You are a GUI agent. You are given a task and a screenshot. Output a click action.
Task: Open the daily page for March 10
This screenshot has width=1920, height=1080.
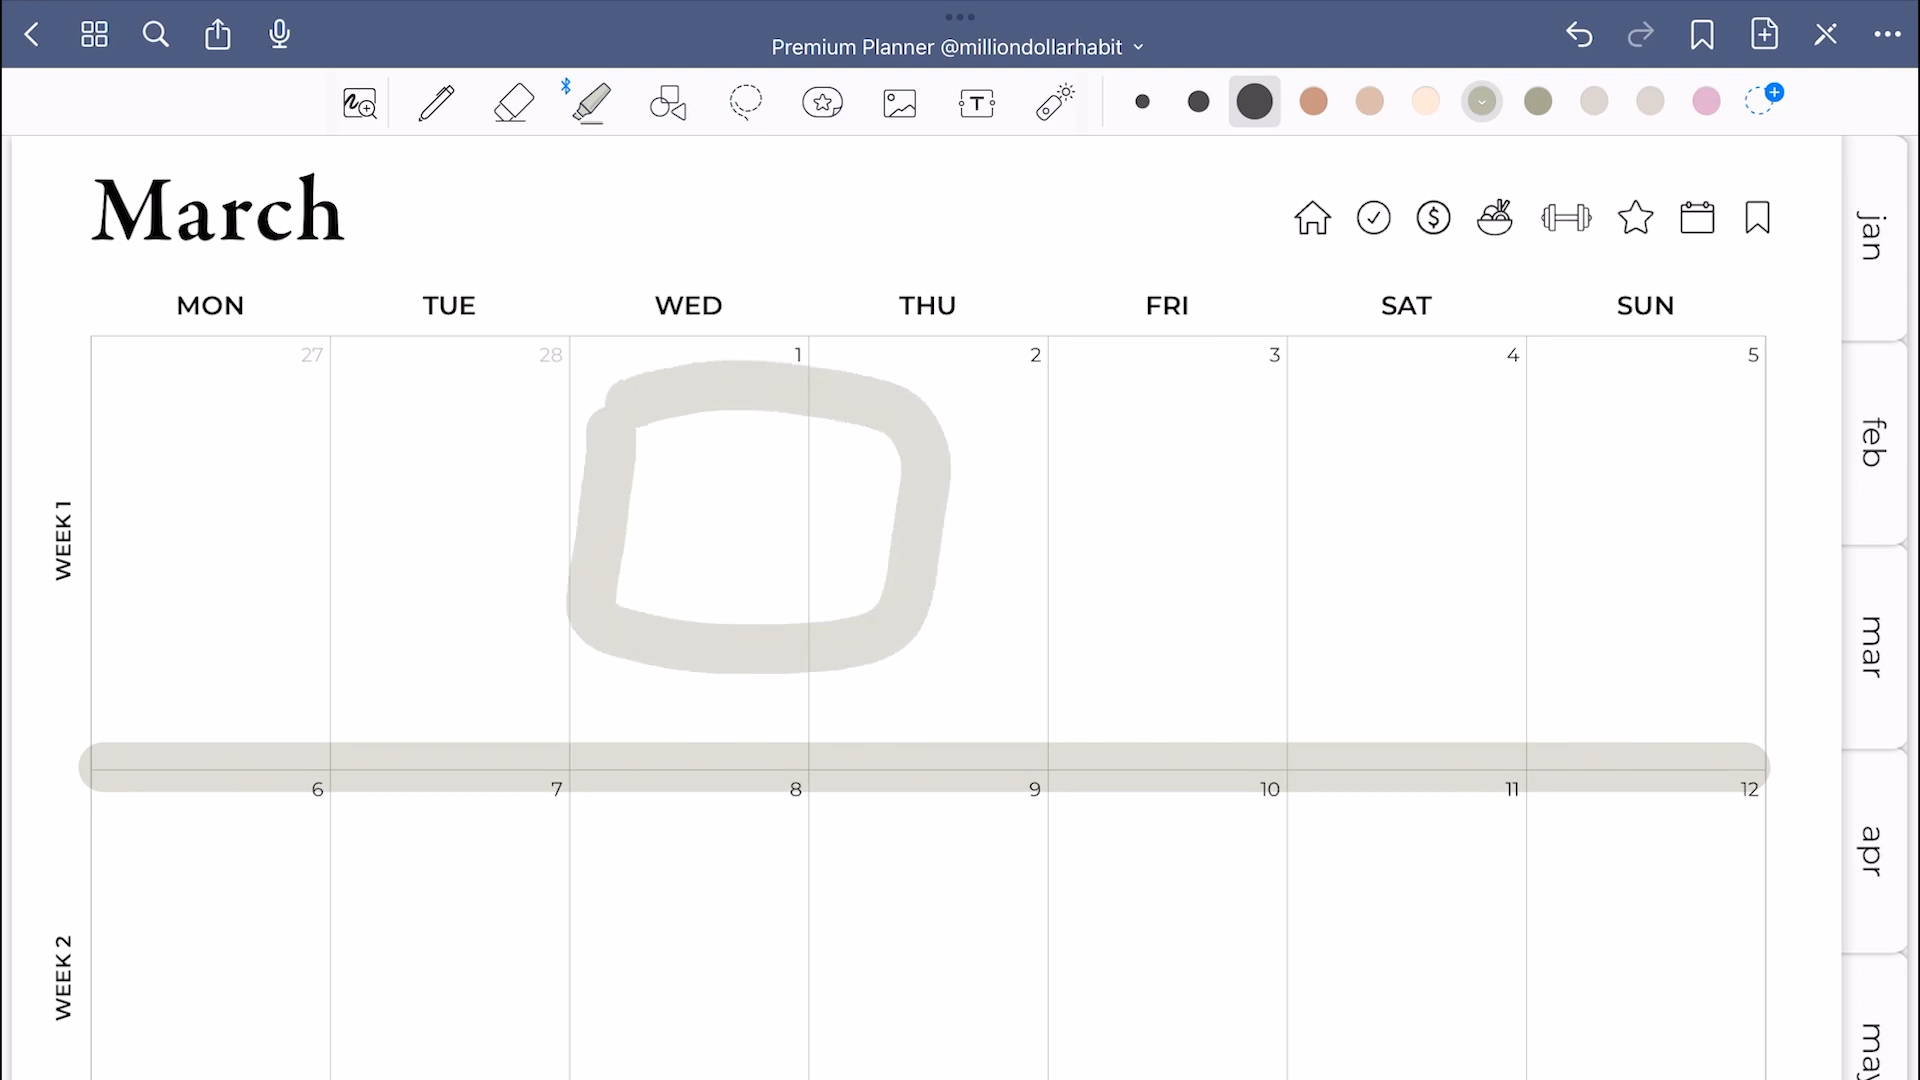[1270, 789]
